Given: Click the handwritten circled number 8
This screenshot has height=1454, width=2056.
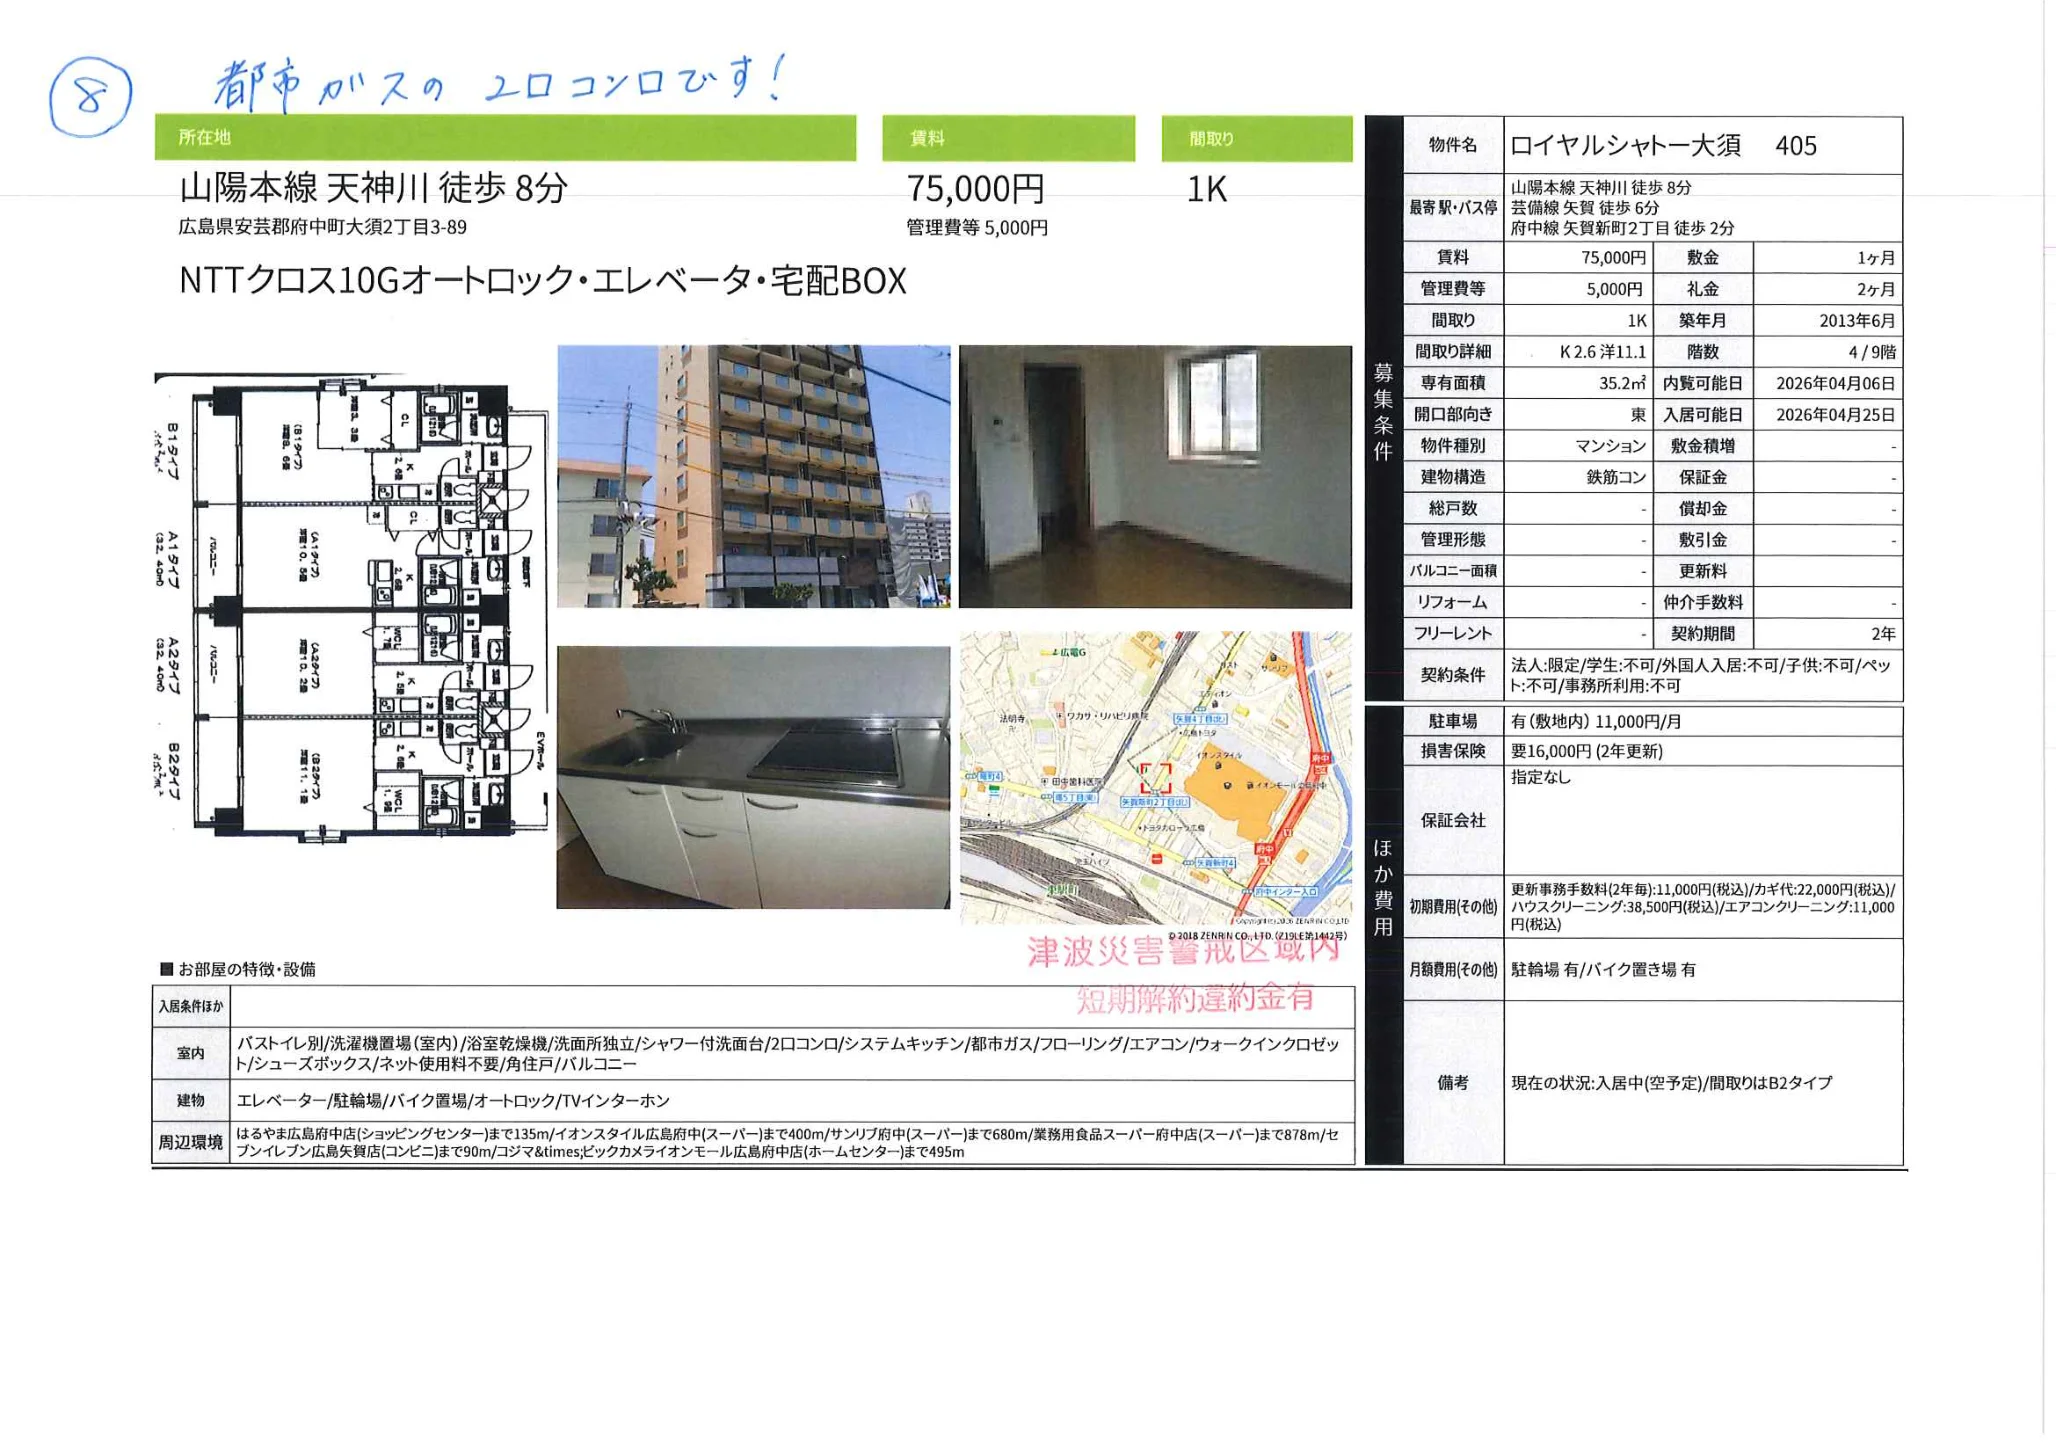Looking at the screenshot, I should pyautogui.click(x=90, y=97).
